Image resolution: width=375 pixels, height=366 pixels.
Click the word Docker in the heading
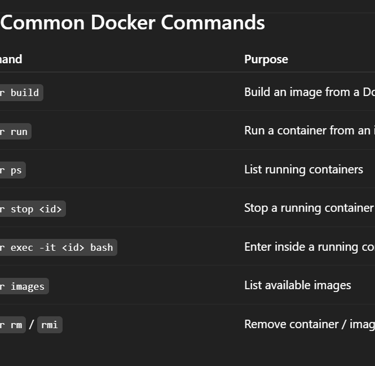pyautogui.click(x=123, y=23)
